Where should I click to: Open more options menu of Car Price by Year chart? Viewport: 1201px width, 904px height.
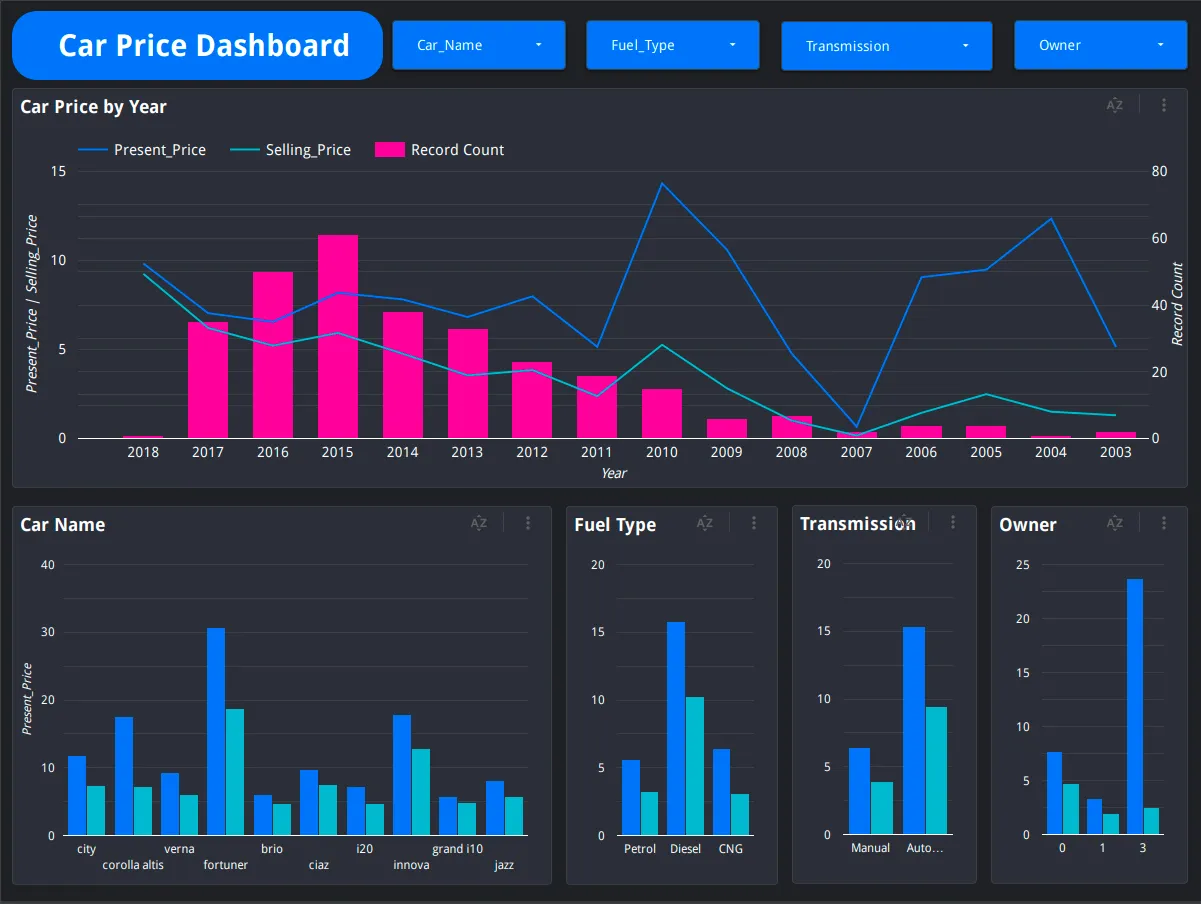[x=1164, y=106]
